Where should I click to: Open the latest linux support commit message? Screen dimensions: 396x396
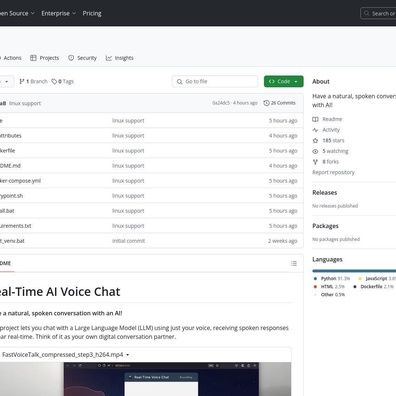pyautogui.click(x=25, y=103)
